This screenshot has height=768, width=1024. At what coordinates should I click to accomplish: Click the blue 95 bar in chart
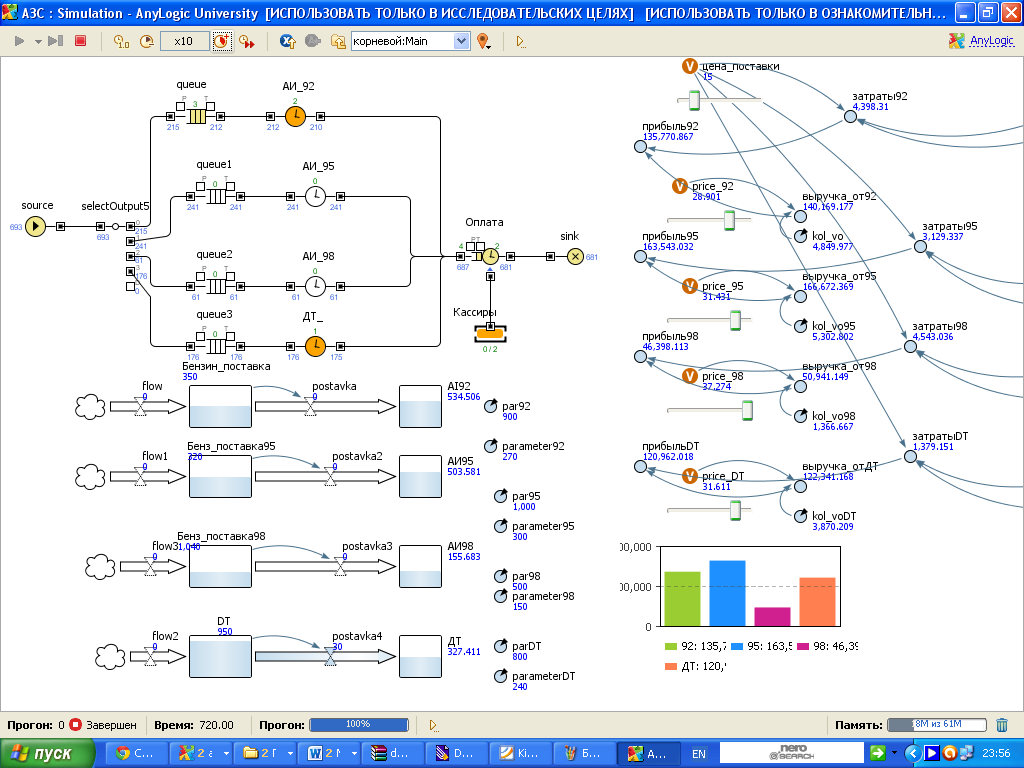[728, 593]
